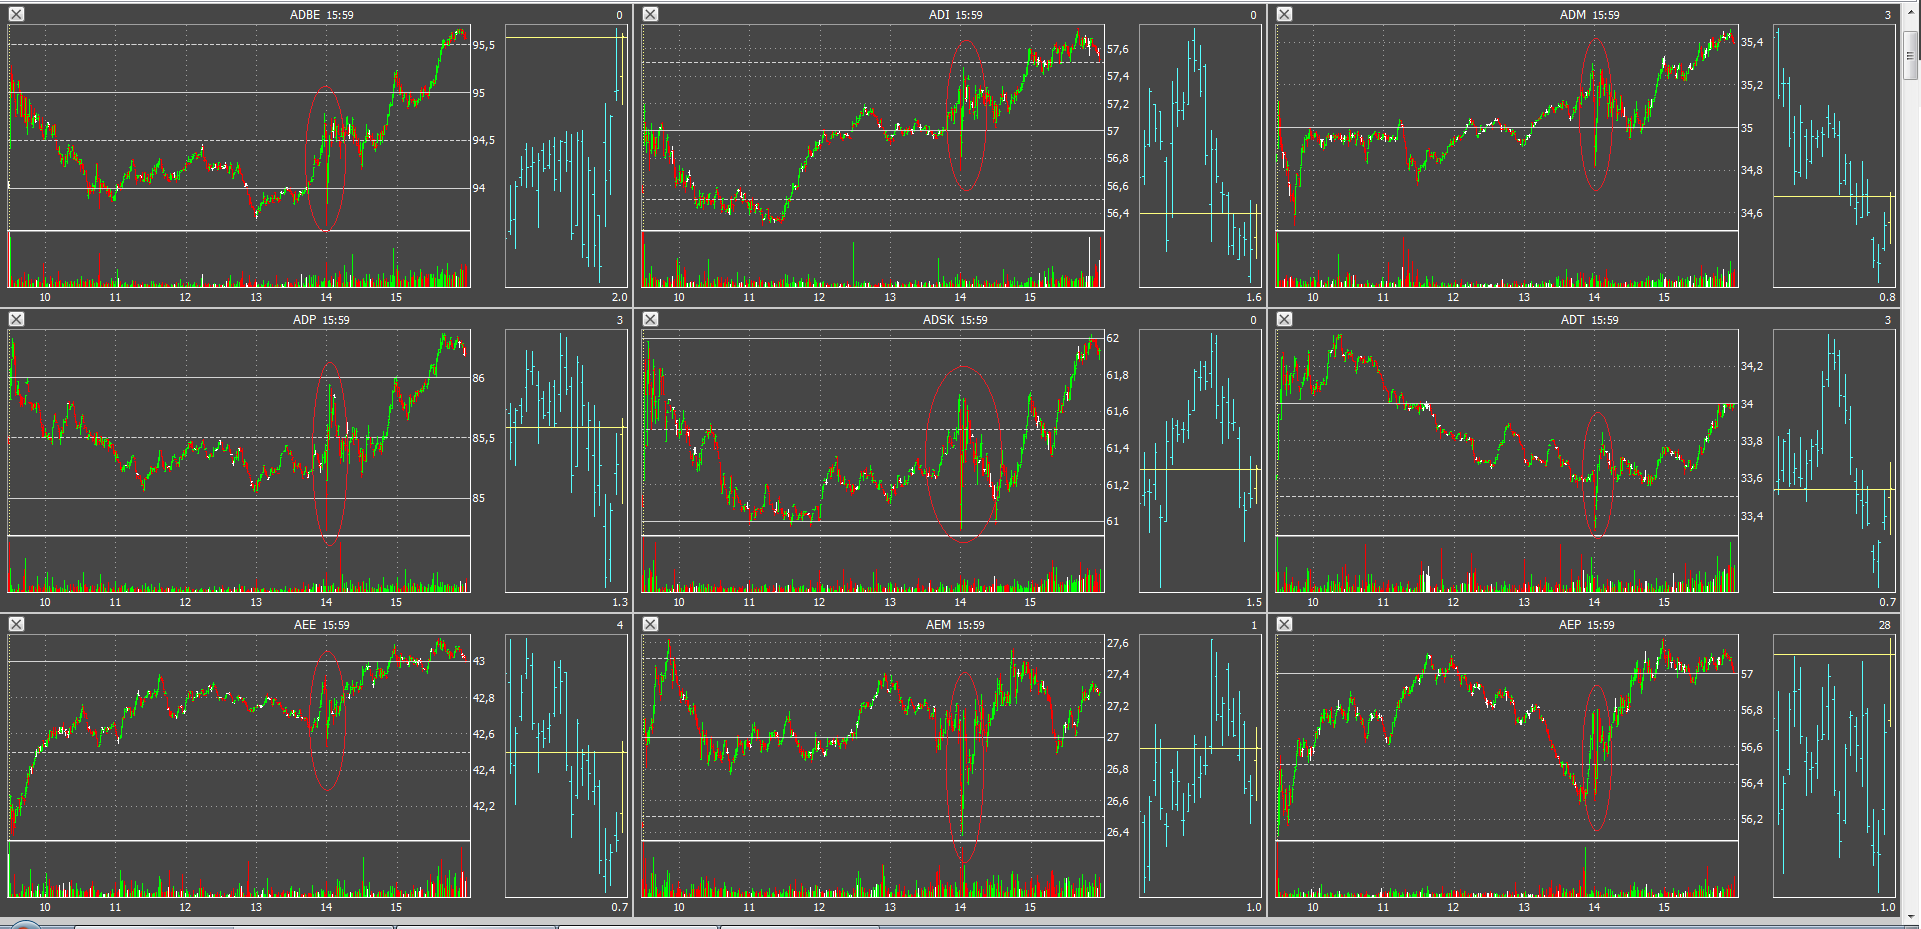Close the ADT chart panel
Viewport: 1921px width, 929px height.
(1285, 319)
